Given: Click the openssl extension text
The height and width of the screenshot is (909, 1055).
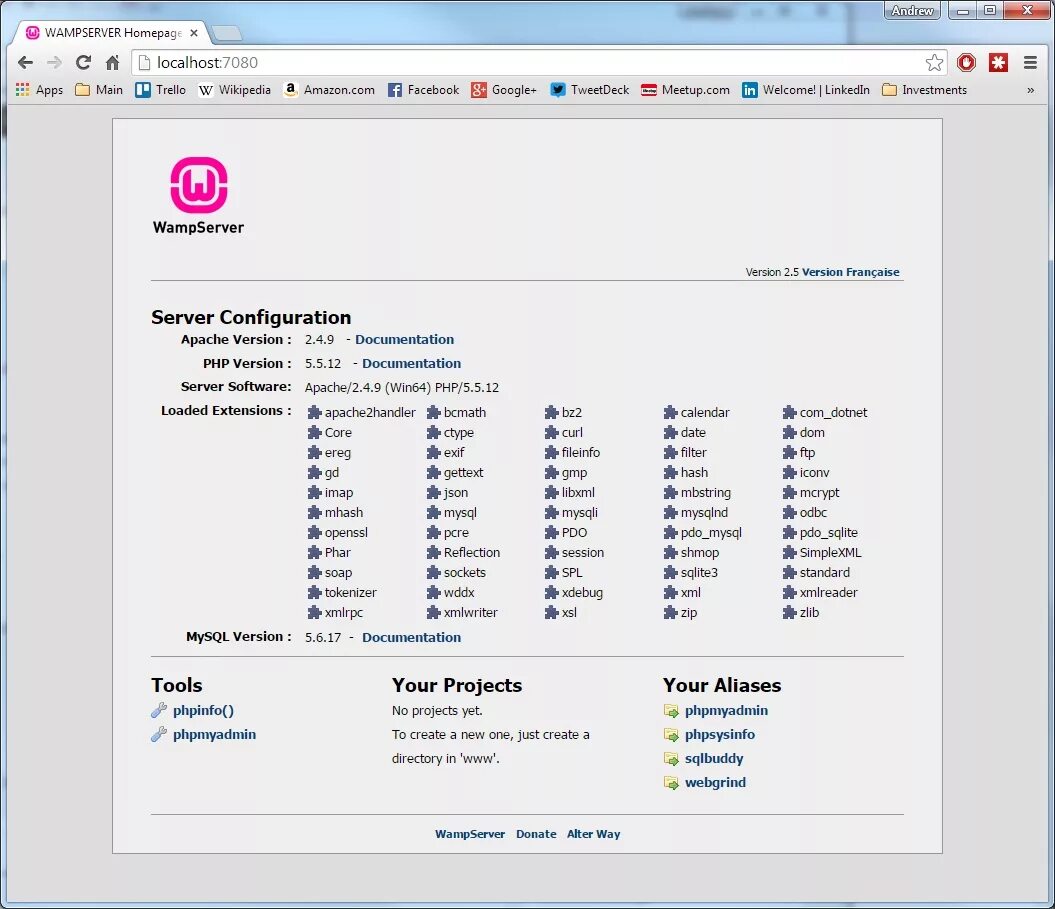Looking at the screenshot, I should (x=346, y=533).
